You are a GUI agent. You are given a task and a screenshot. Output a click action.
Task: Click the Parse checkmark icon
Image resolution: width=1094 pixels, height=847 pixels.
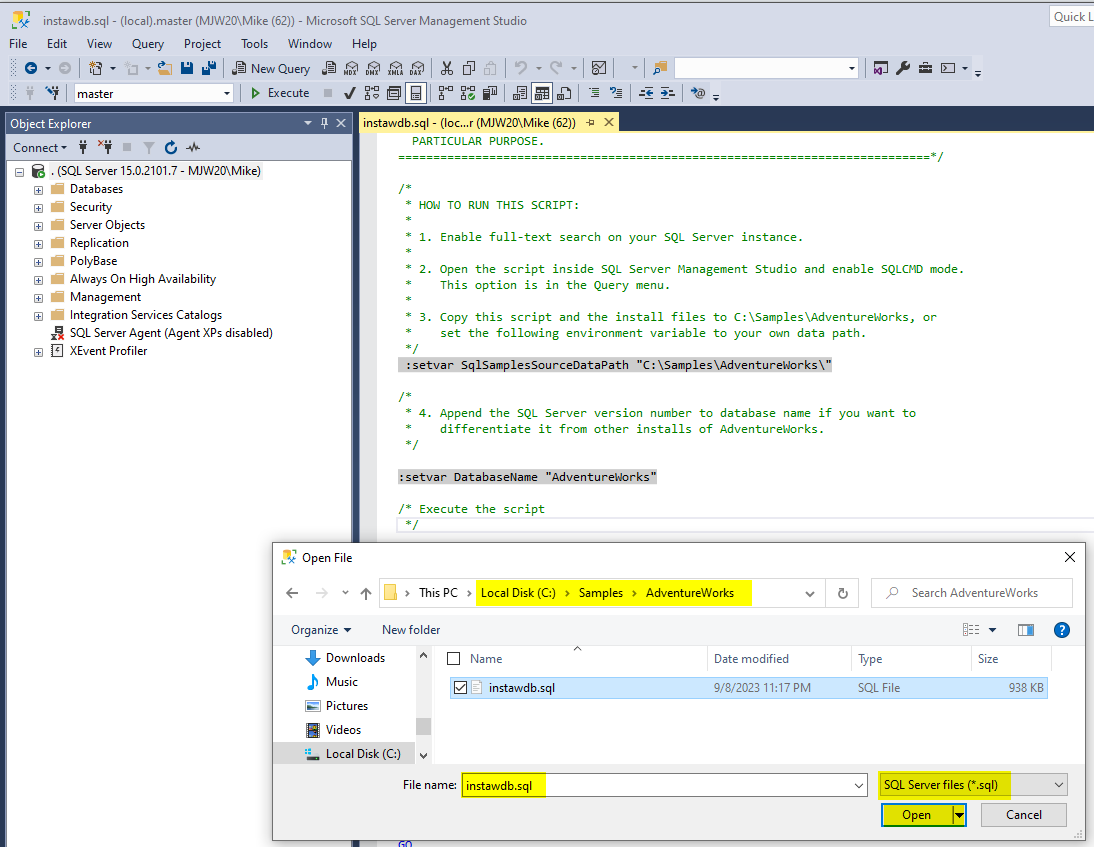pyautogui.click(x=350, y=93)
